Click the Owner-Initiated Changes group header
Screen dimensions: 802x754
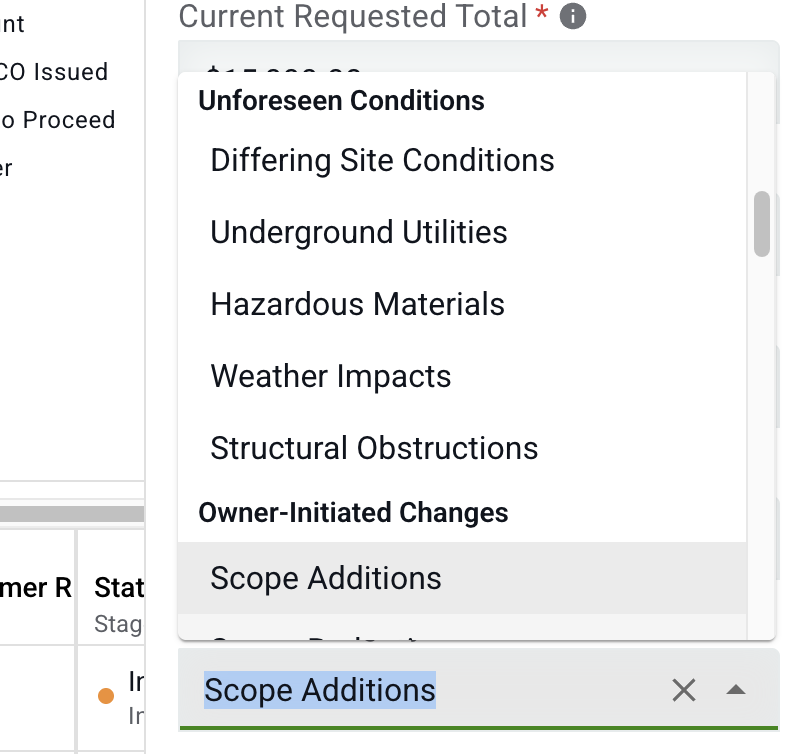tap(353, 513)
